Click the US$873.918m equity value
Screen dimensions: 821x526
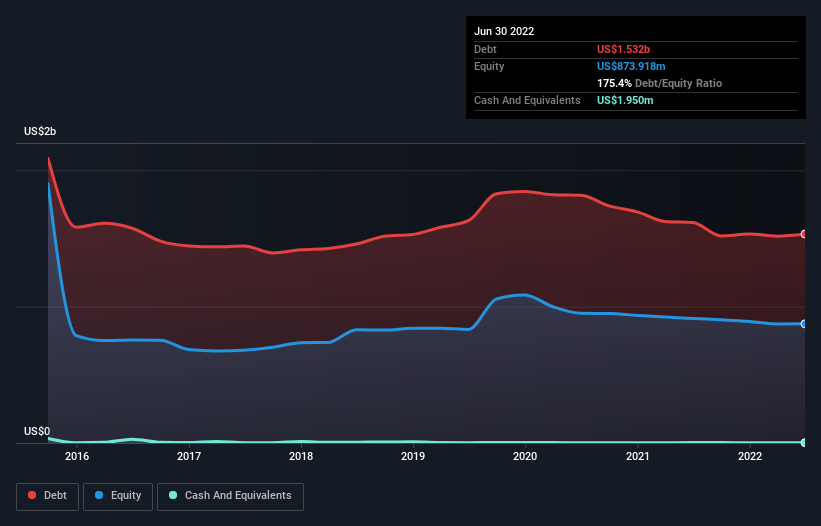[x=631, y=66]
